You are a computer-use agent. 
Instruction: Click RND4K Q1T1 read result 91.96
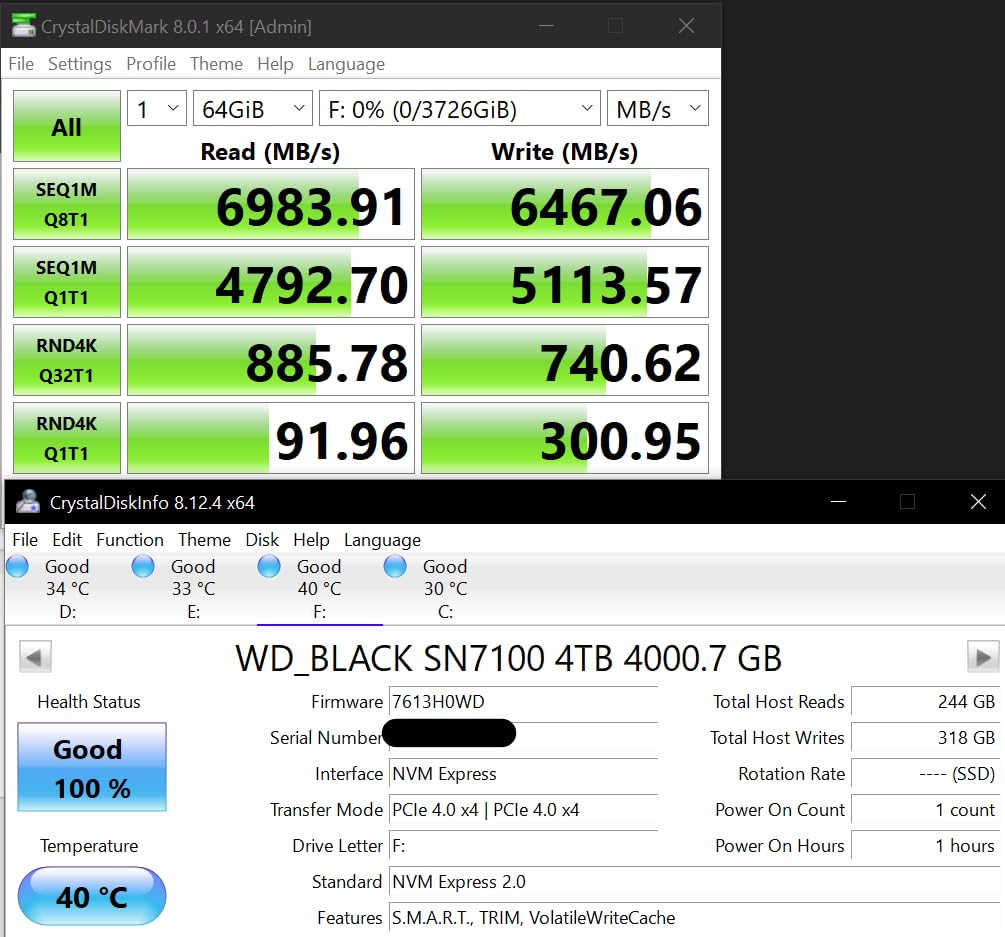pos(270,438)
